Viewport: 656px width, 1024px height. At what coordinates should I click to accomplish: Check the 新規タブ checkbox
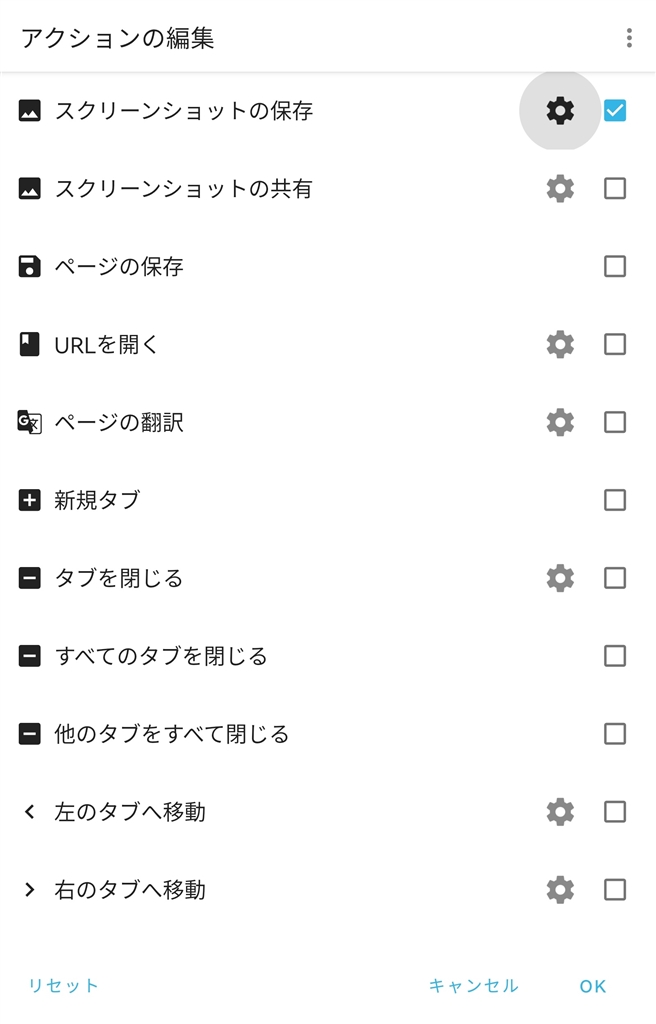615,500
